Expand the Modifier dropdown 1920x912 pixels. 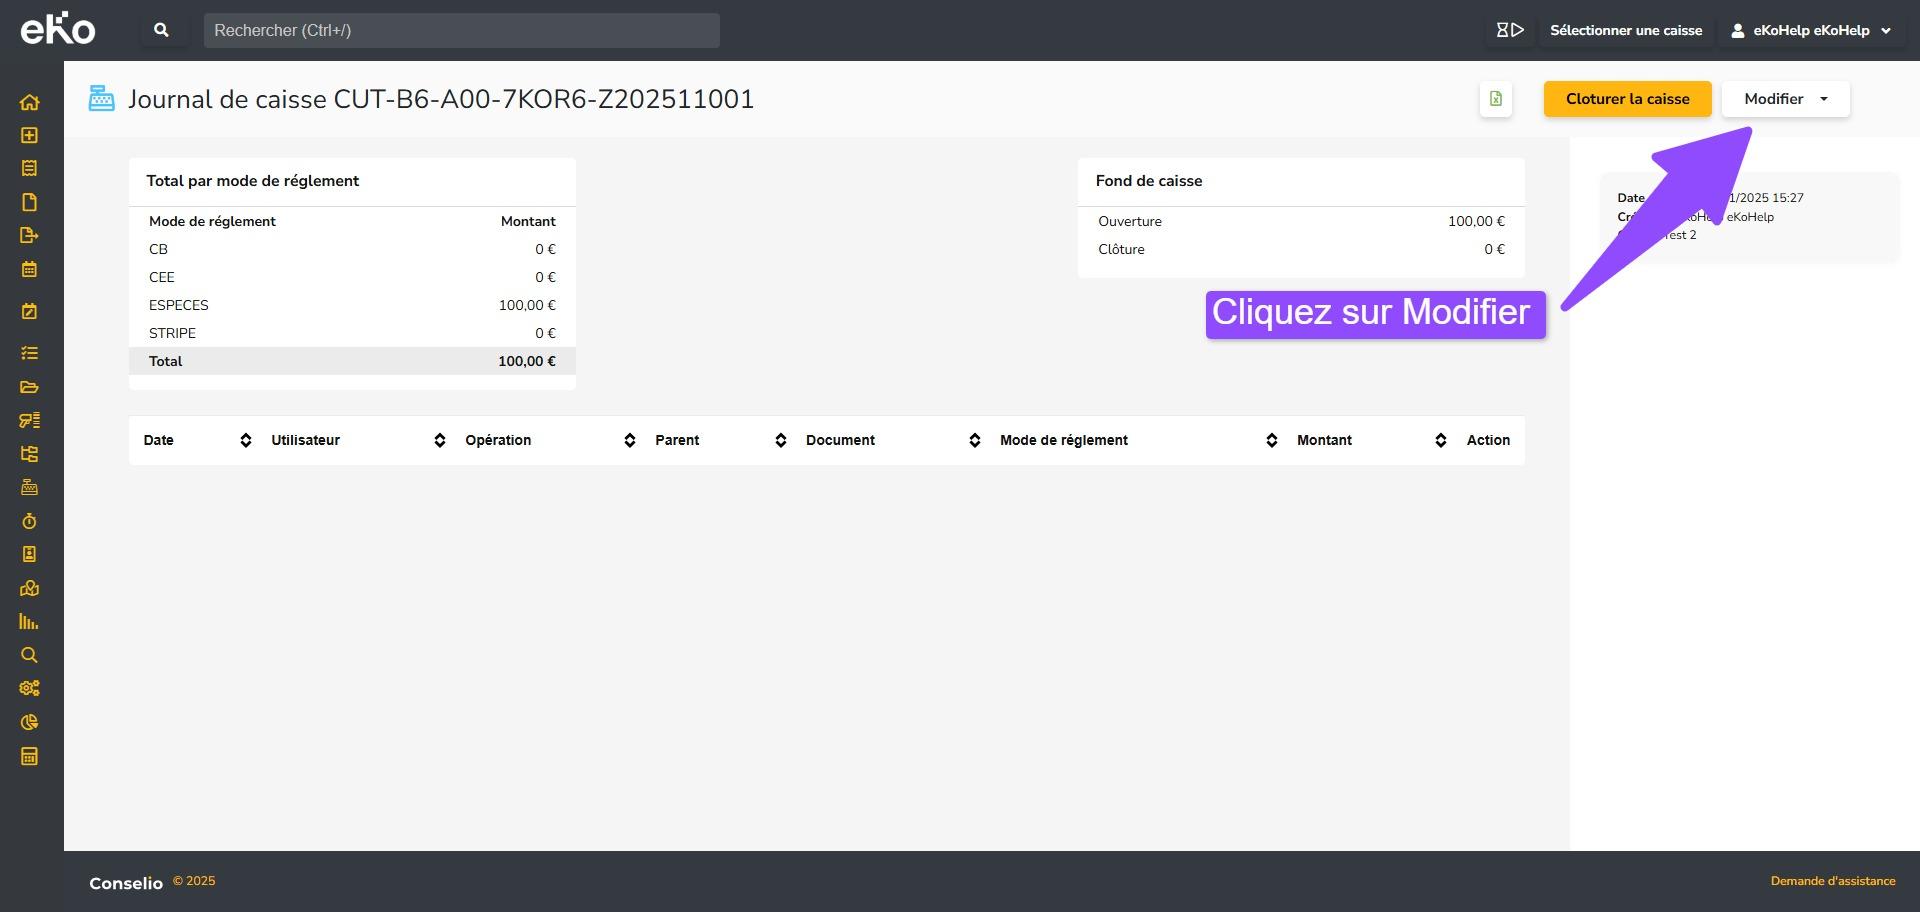pyautogui.click(x=1785, y=99)
